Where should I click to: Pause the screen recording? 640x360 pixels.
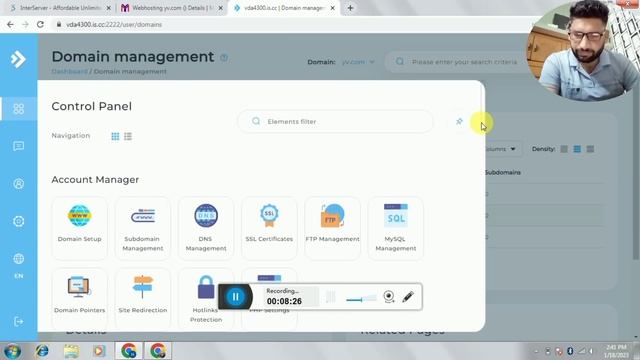(236, 297)
